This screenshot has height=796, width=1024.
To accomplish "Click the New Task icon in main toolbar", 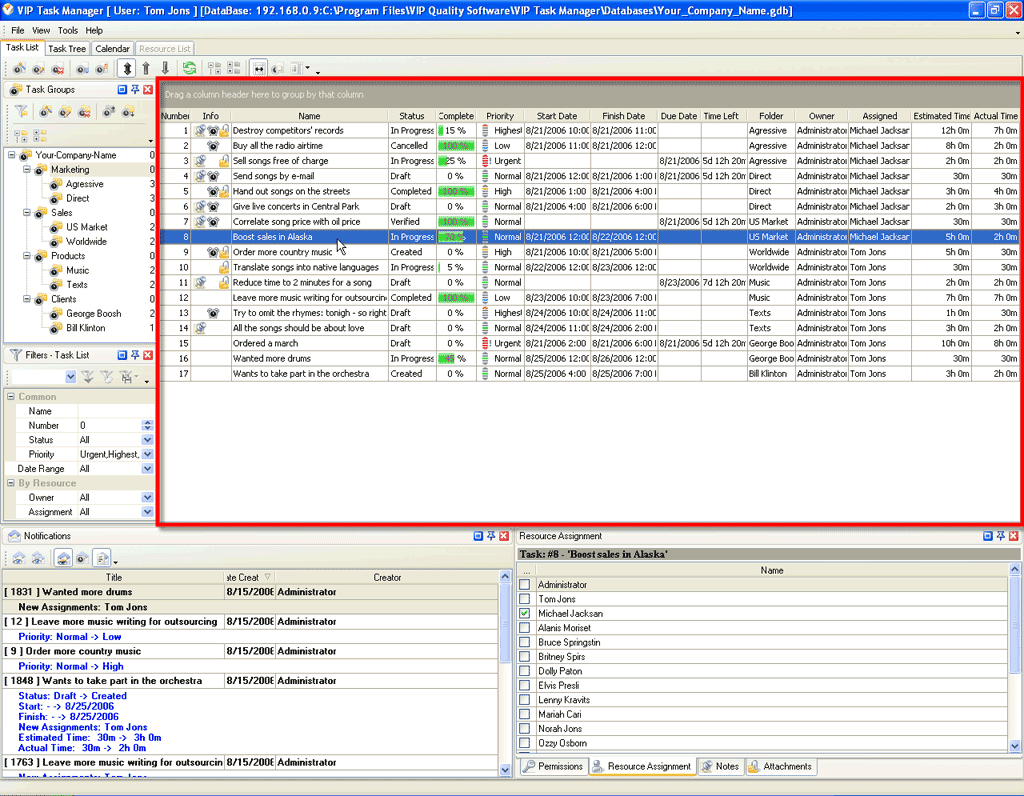I will (18, 69).
